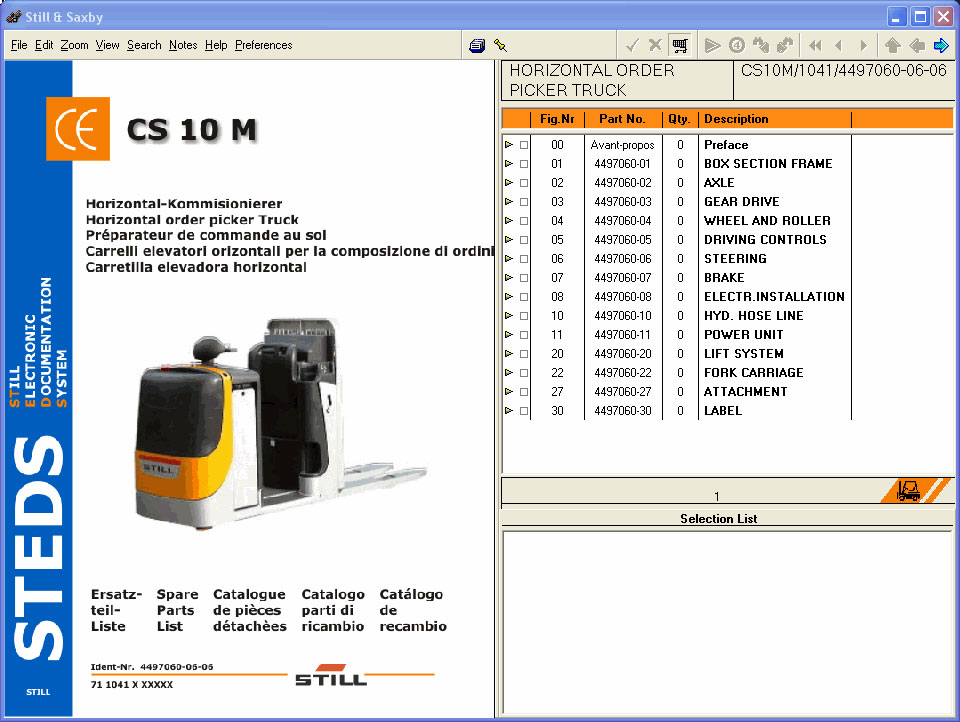Viewport: 960px width, 722px height.
Task: Open the View menu
Action: point(107,45)
